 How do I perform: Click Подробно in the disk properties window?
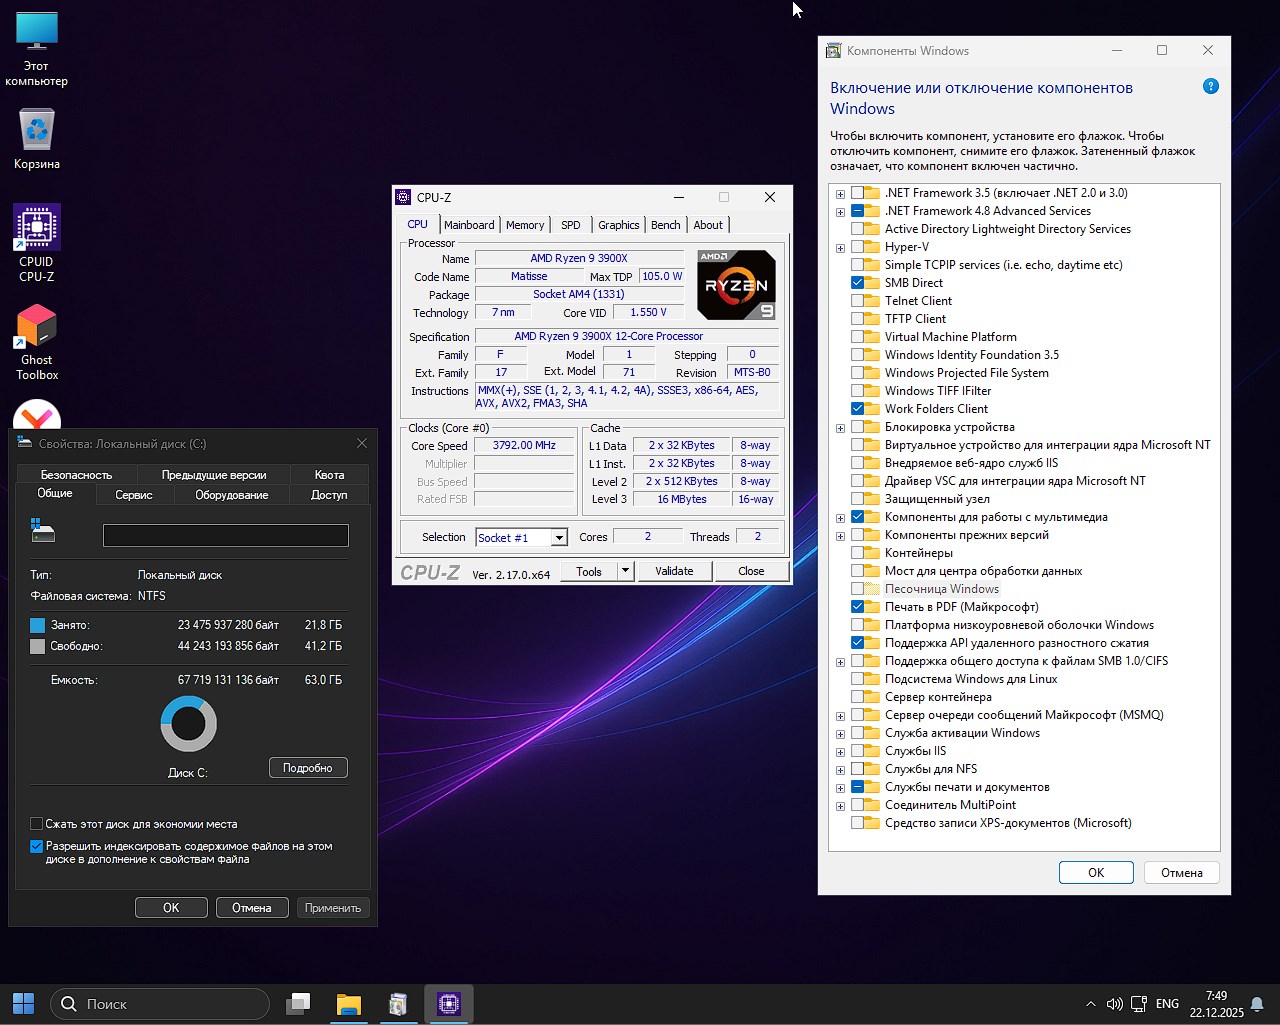308,767
